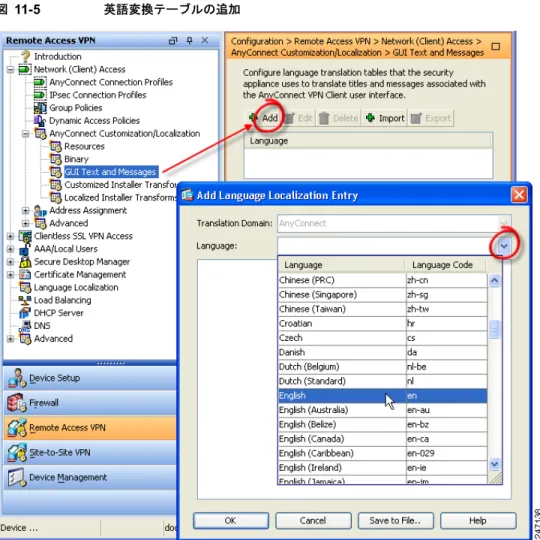Image resolution: width=540 pixels, height=540 pixels.
Task: Click the Secure Desktop Manager padlock icon
Action: coord(25,262)
